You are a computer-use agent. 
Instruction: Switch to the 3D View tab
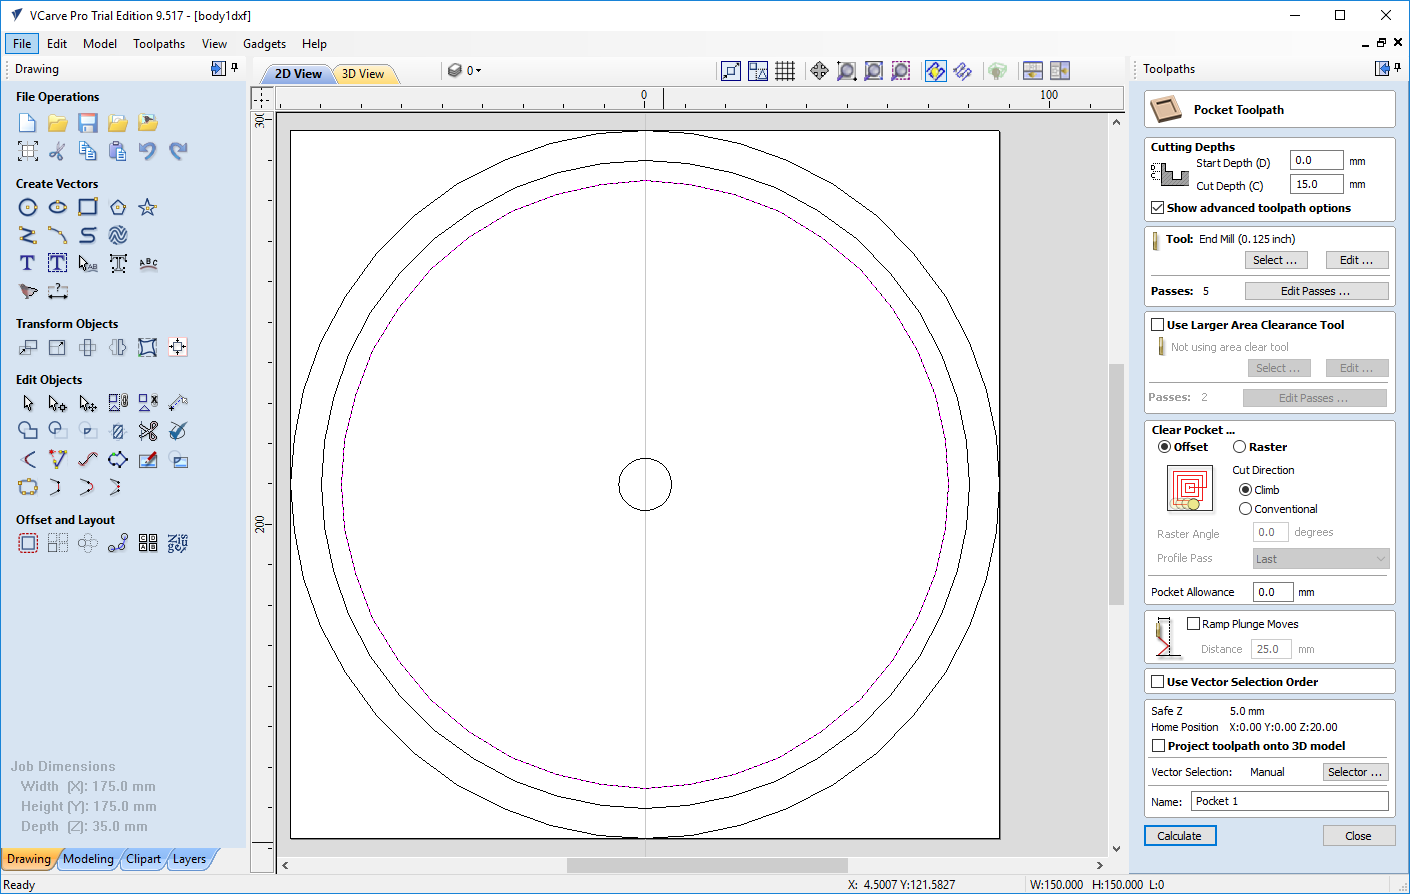[x=363, y=74]
